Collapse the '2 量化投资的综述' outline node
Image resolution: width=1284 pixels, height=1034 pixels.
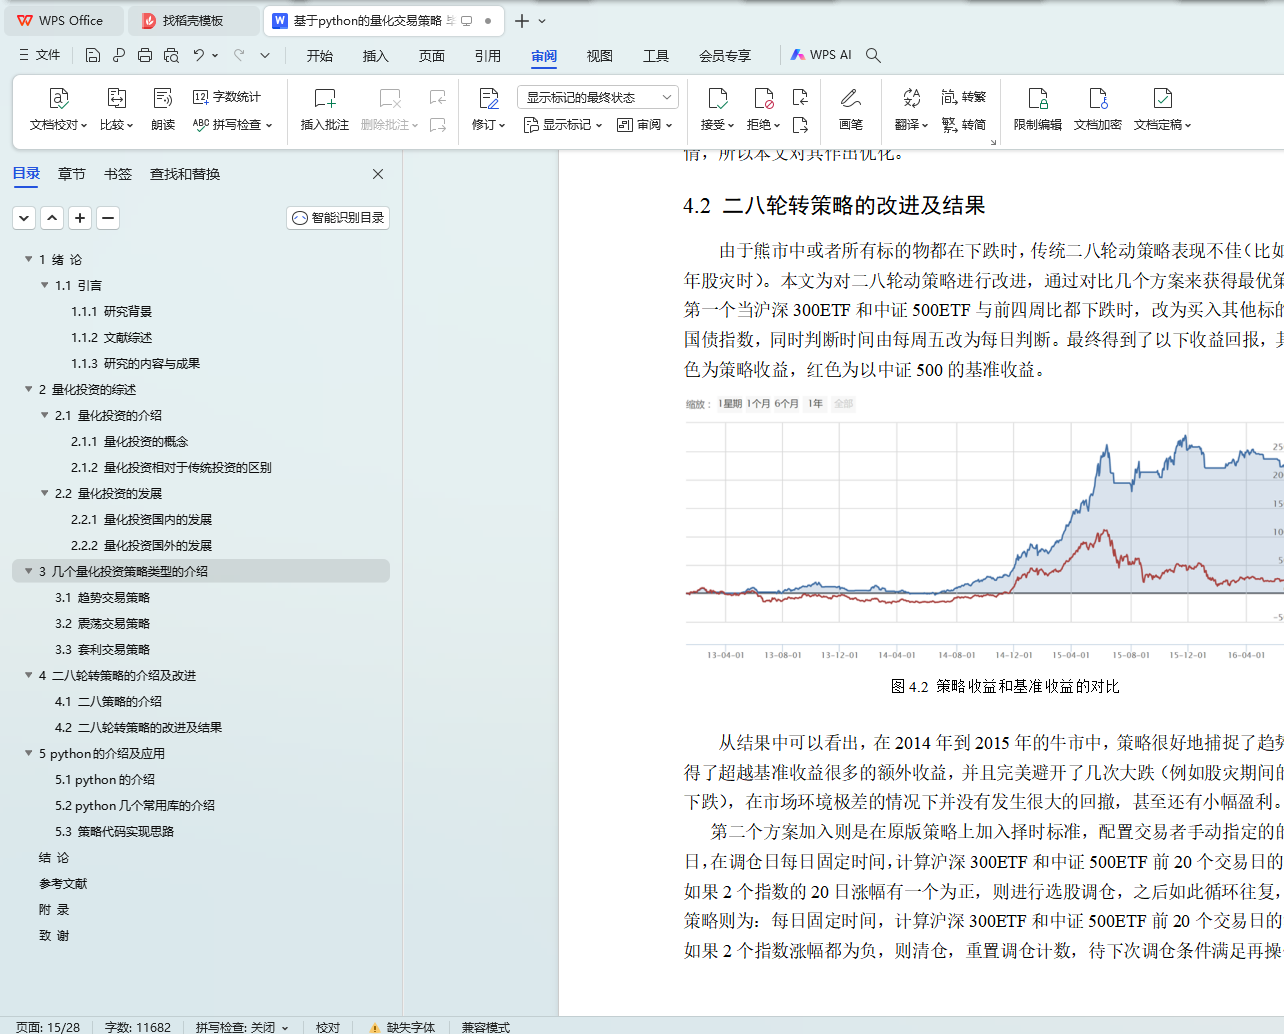tap(29, 389)
